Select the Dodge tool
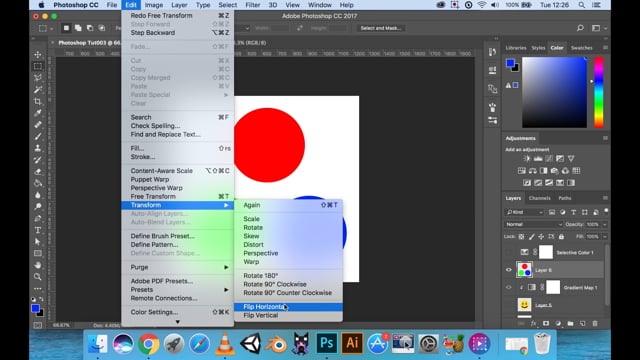640x360 pixels. [x=38, y=207]
